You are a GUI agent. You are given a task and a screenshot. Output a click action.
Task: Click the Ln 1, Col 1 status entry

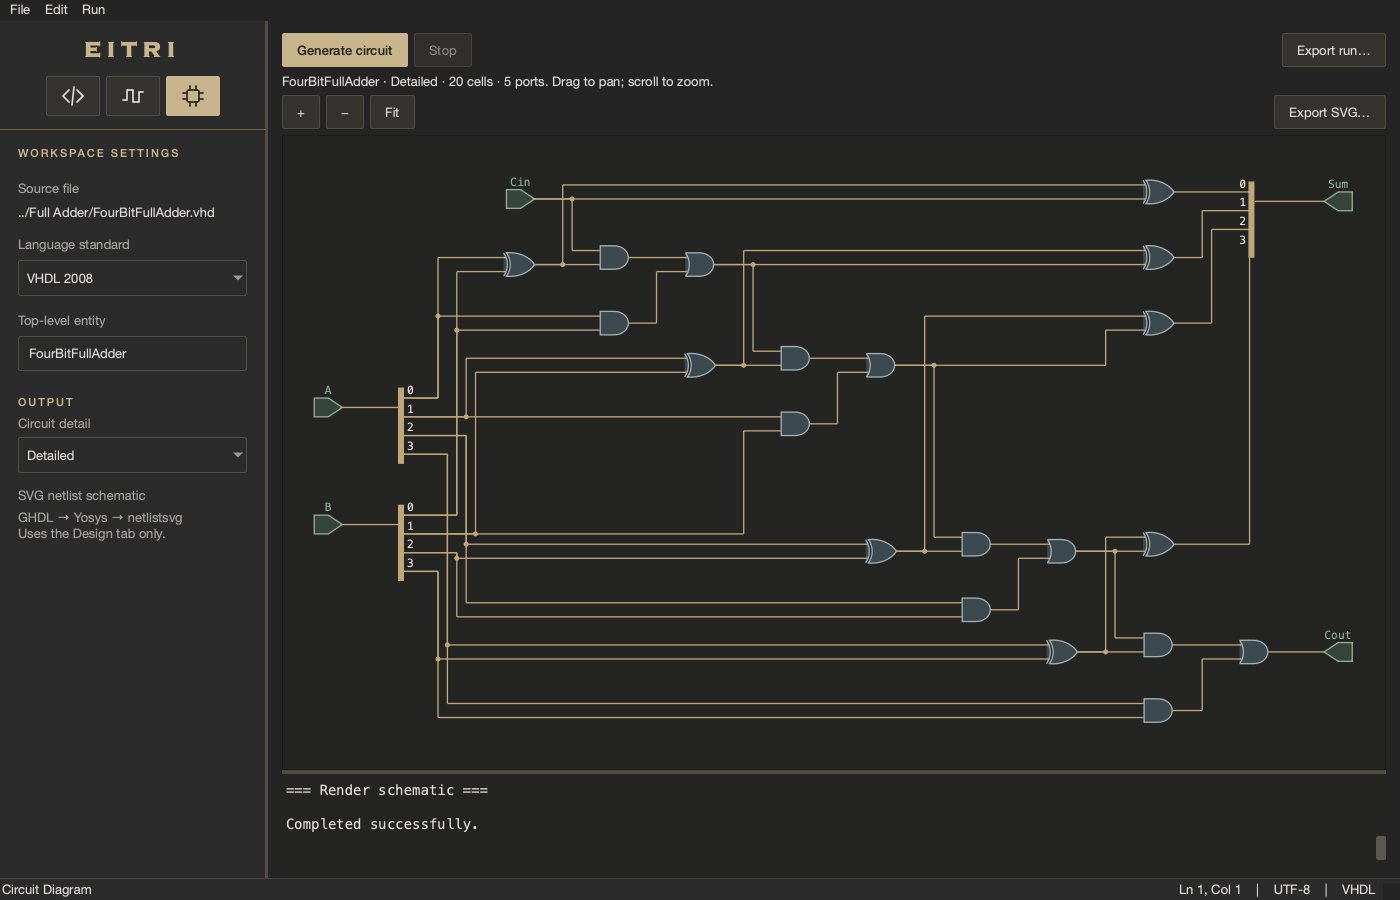(x=1210, y=889)
